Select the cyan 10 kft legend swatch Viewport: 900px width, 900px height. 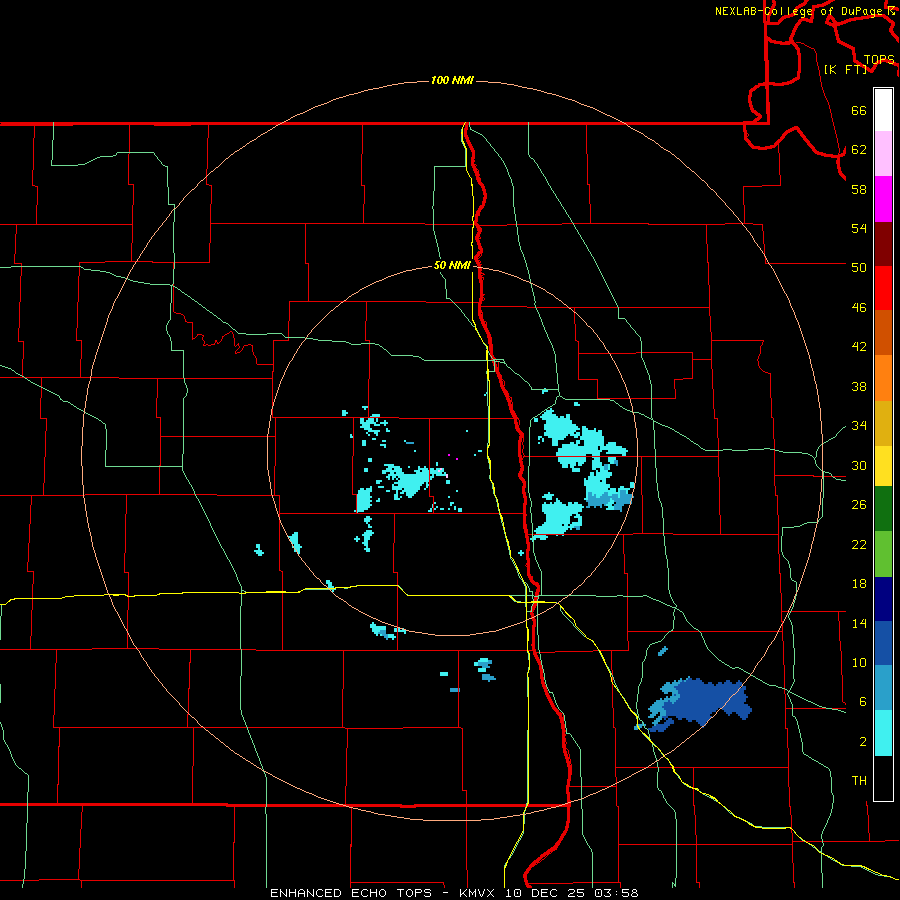tap(883, 733)
